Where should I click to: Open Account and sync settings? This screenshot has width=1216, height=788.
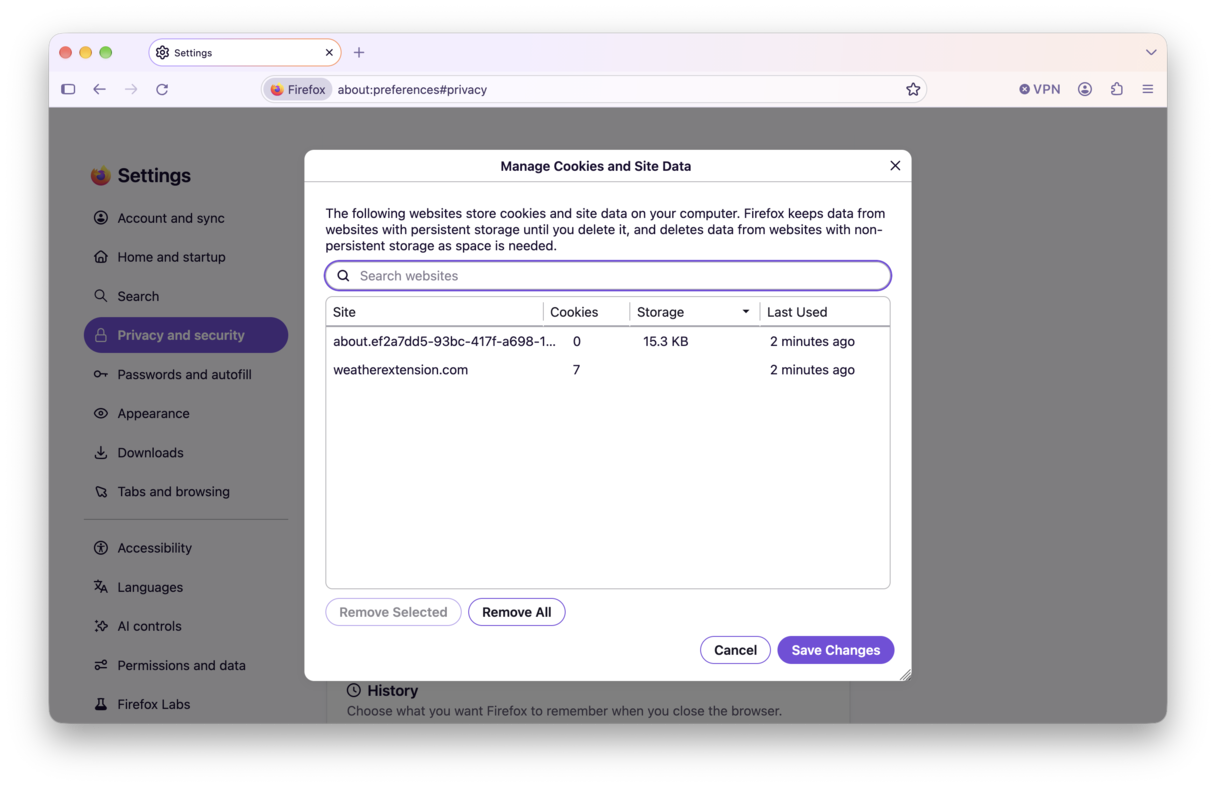[x=186, y=218]
